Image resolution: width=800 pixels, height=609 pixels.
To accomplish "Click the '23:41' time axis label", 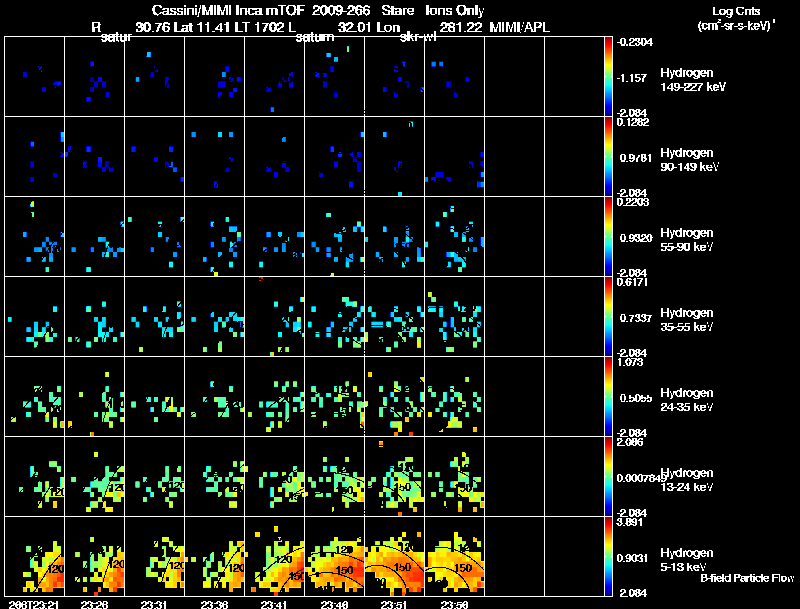I will coord(274,604).
